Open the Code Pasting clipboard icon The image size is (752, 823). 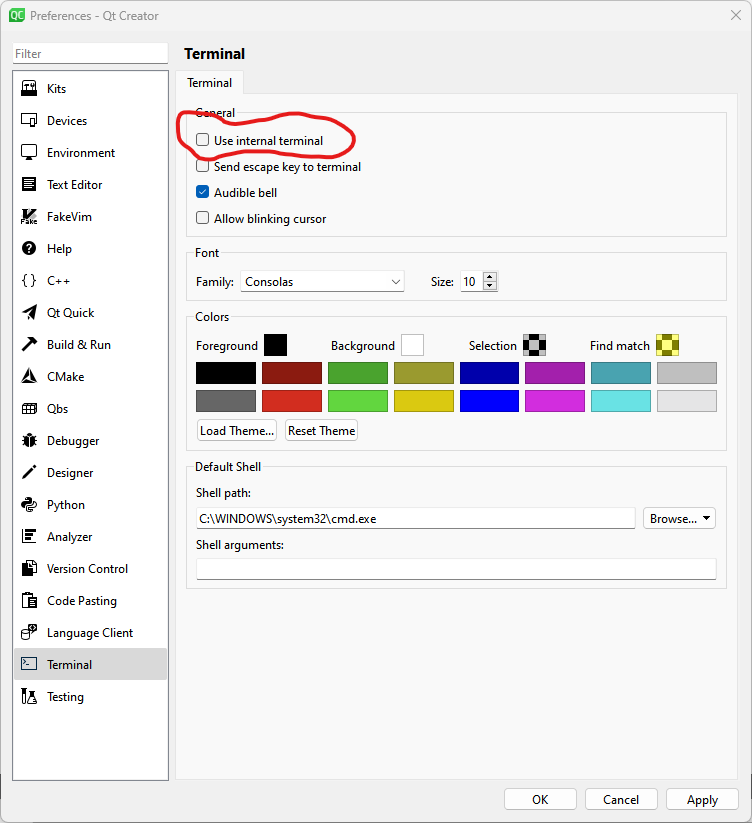[x=29, y=600]
